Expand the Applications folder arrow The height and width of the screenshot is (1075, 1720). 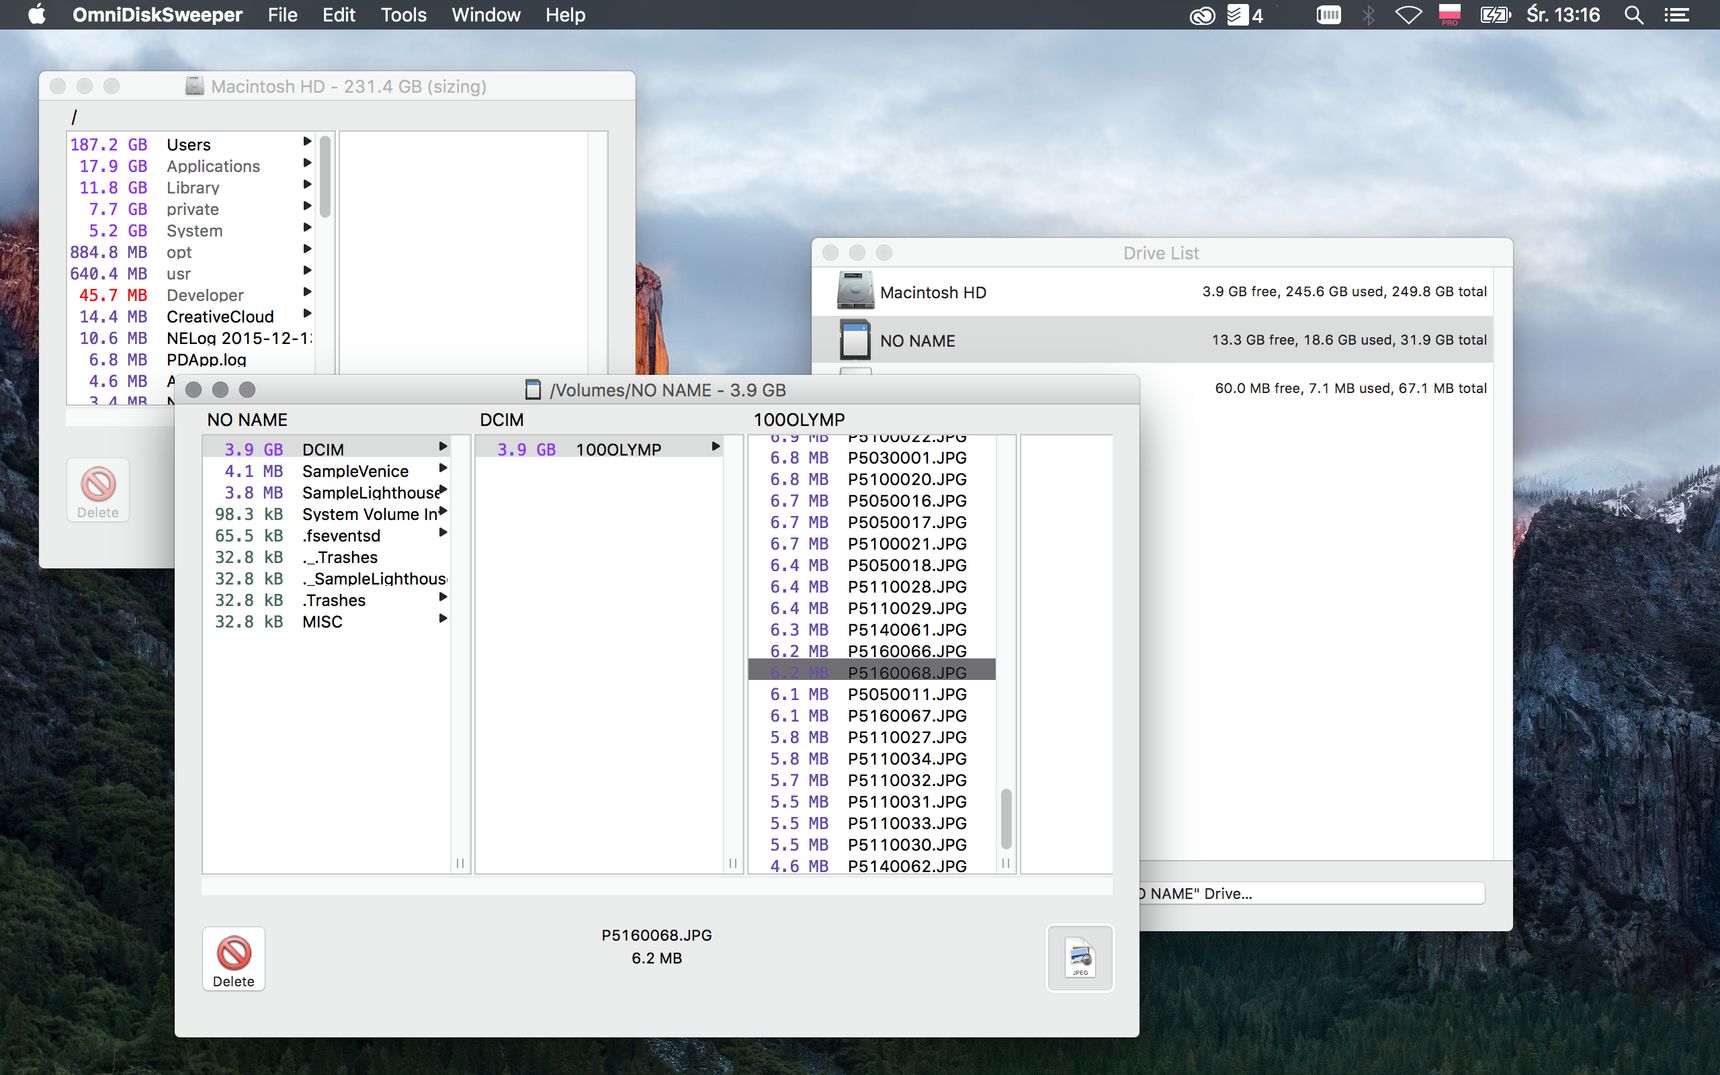pos(307,163)
